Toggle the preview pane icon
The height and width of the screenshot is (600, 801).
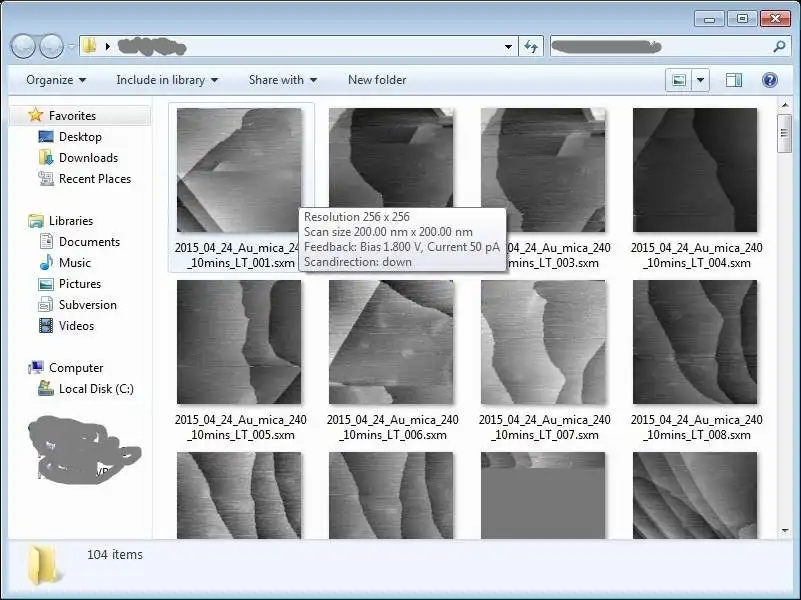tap(734, 80)
